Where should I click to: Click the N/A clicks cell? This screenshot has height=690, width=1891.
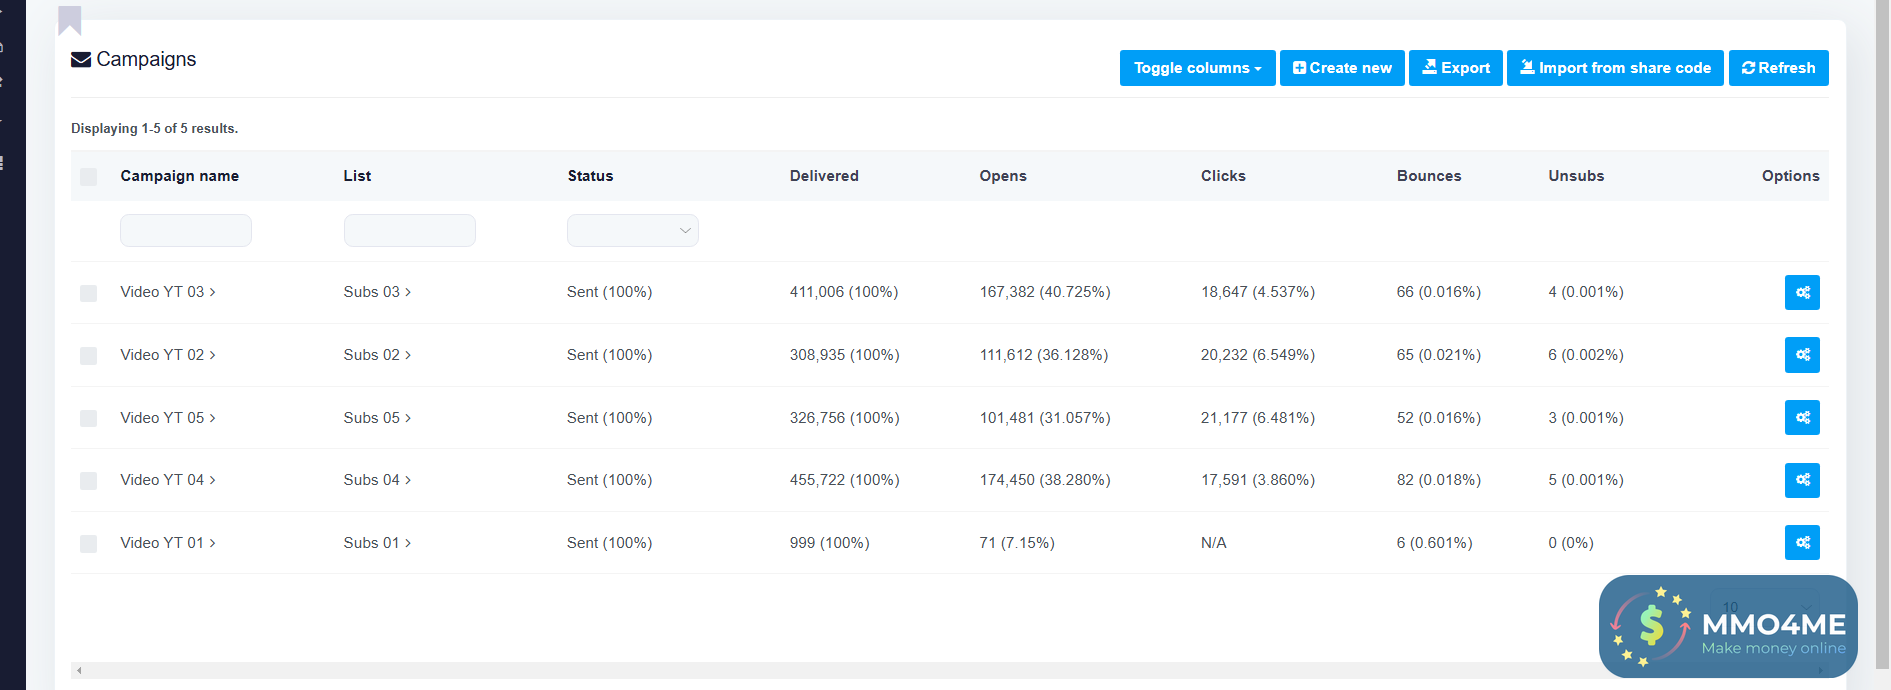(x=1214, y=543)
